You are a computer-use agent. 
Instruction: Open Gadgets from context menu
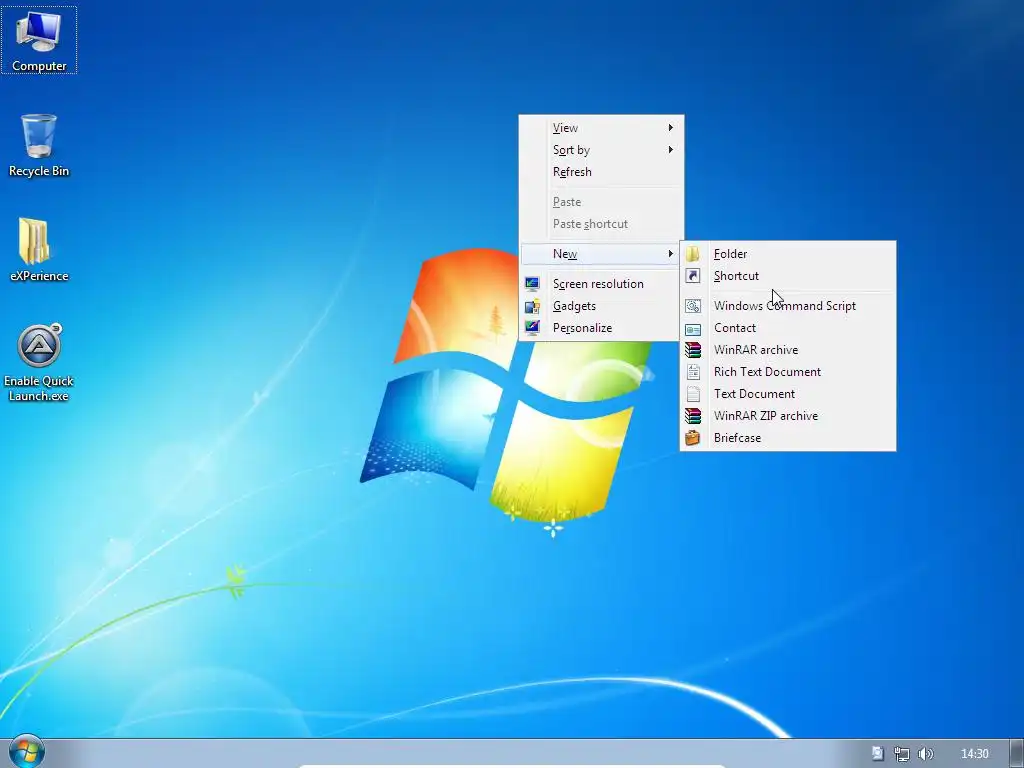(x=601, y=306)
